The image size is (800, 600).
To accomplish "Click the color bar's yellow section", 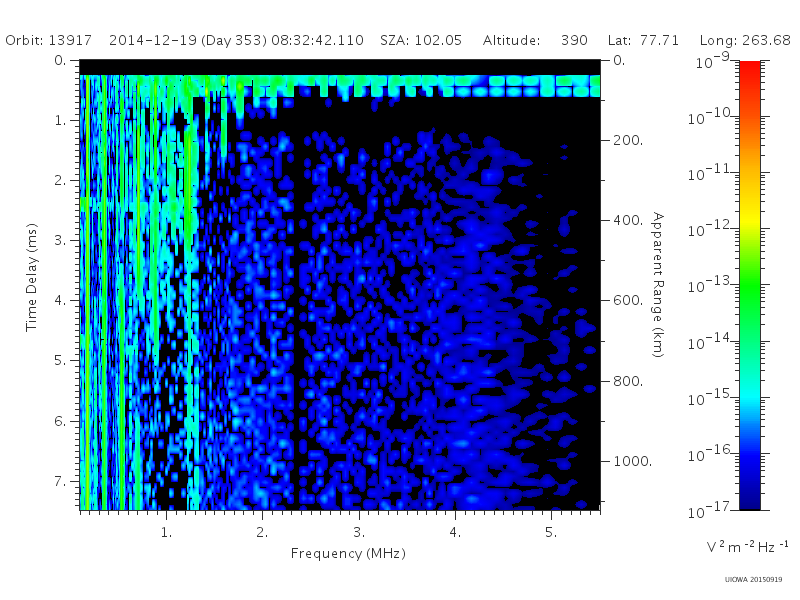I will point(749,219).
